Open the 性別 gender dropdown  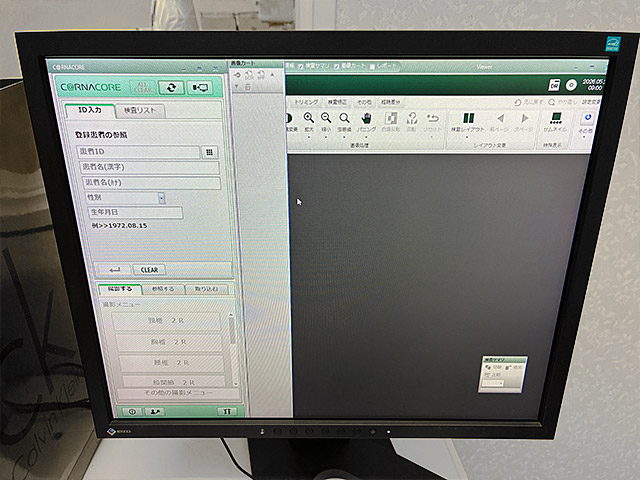pos(162,198)
